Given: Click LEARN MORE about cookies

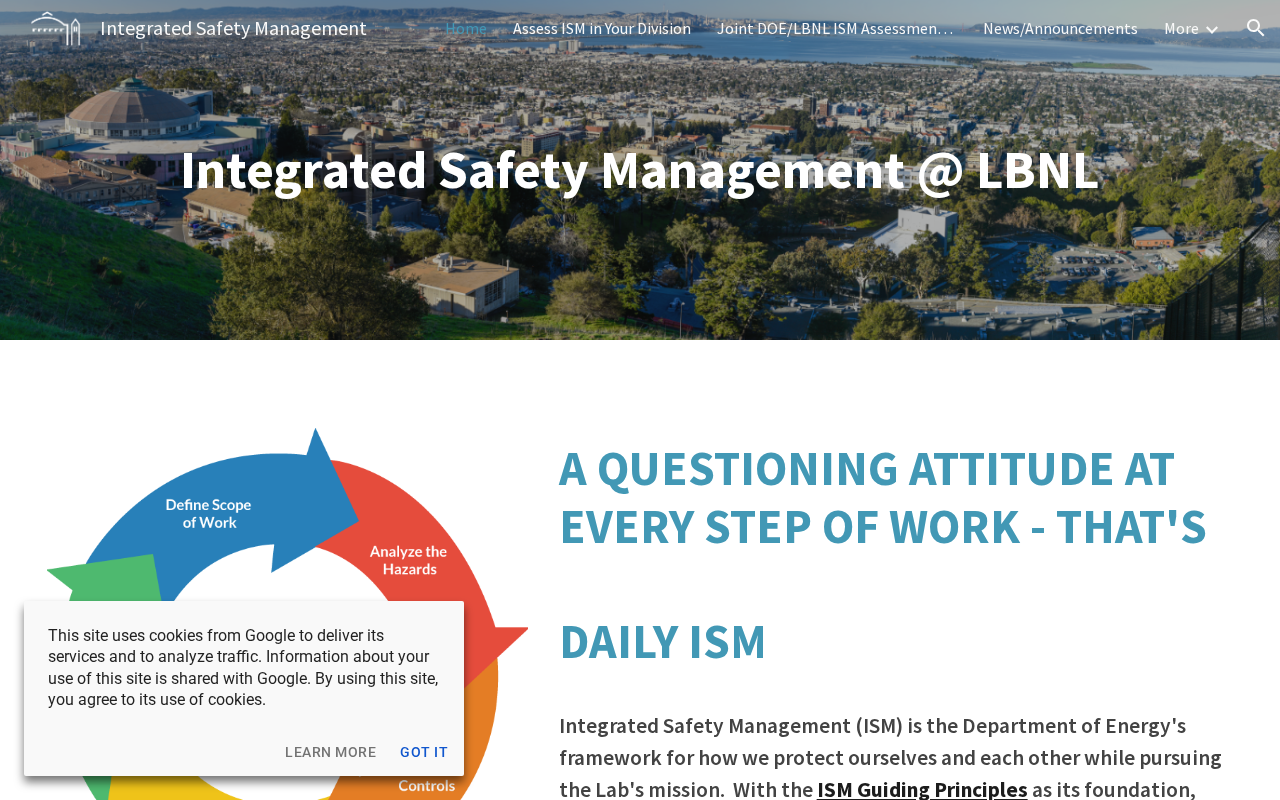Looking at the screenshot, I should click(331, 752).
